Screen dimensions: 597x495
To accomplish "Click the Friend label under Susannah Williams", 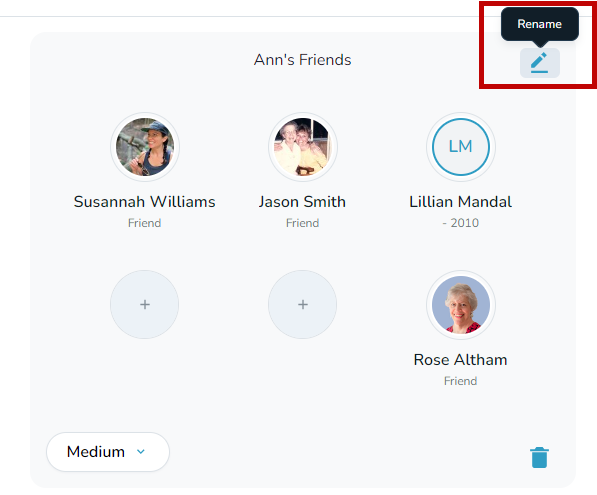I will (x=144, y=223).
